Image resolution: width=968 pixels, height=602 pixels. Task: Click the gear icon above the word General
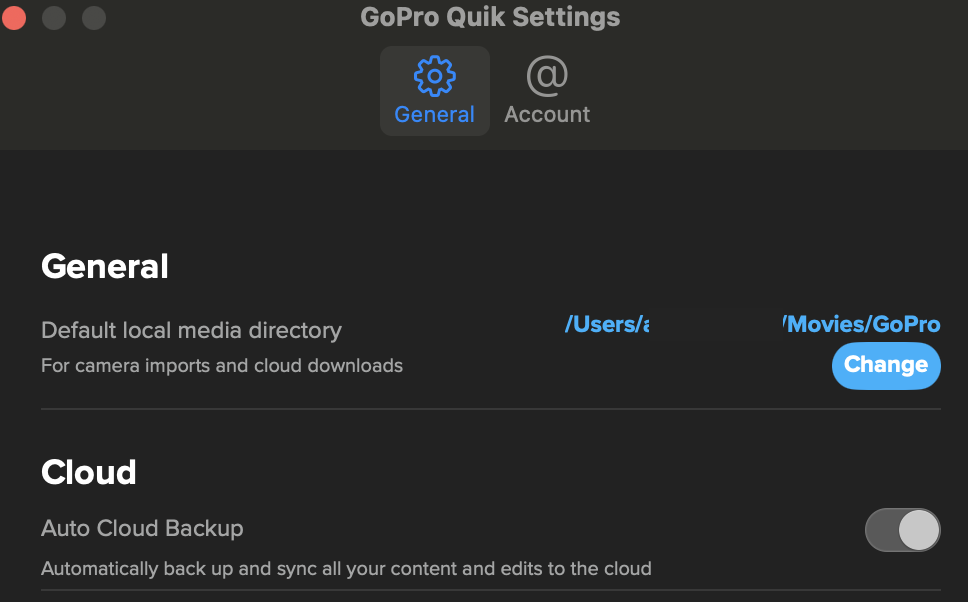[x=434, y=75]
